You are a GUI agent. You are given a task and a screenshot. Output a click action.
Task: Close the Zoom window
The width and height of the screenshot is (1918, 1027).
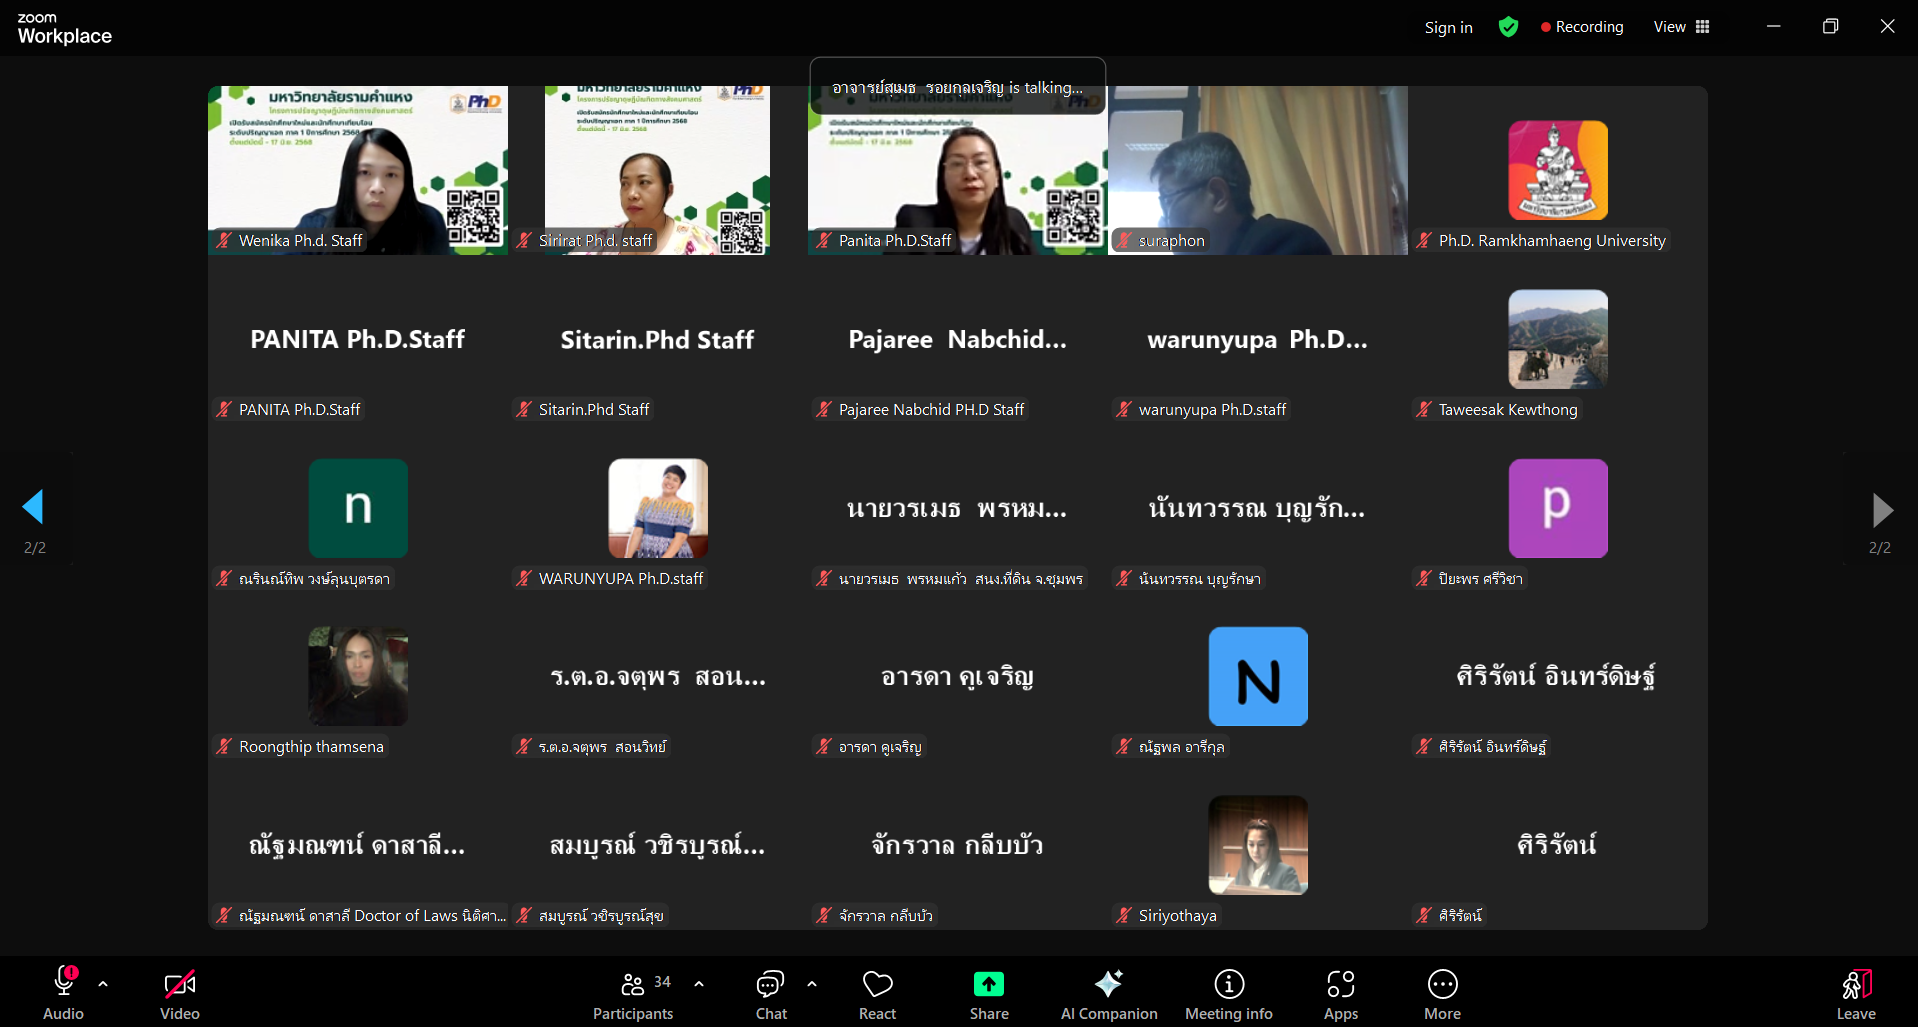pos(1887,27)
